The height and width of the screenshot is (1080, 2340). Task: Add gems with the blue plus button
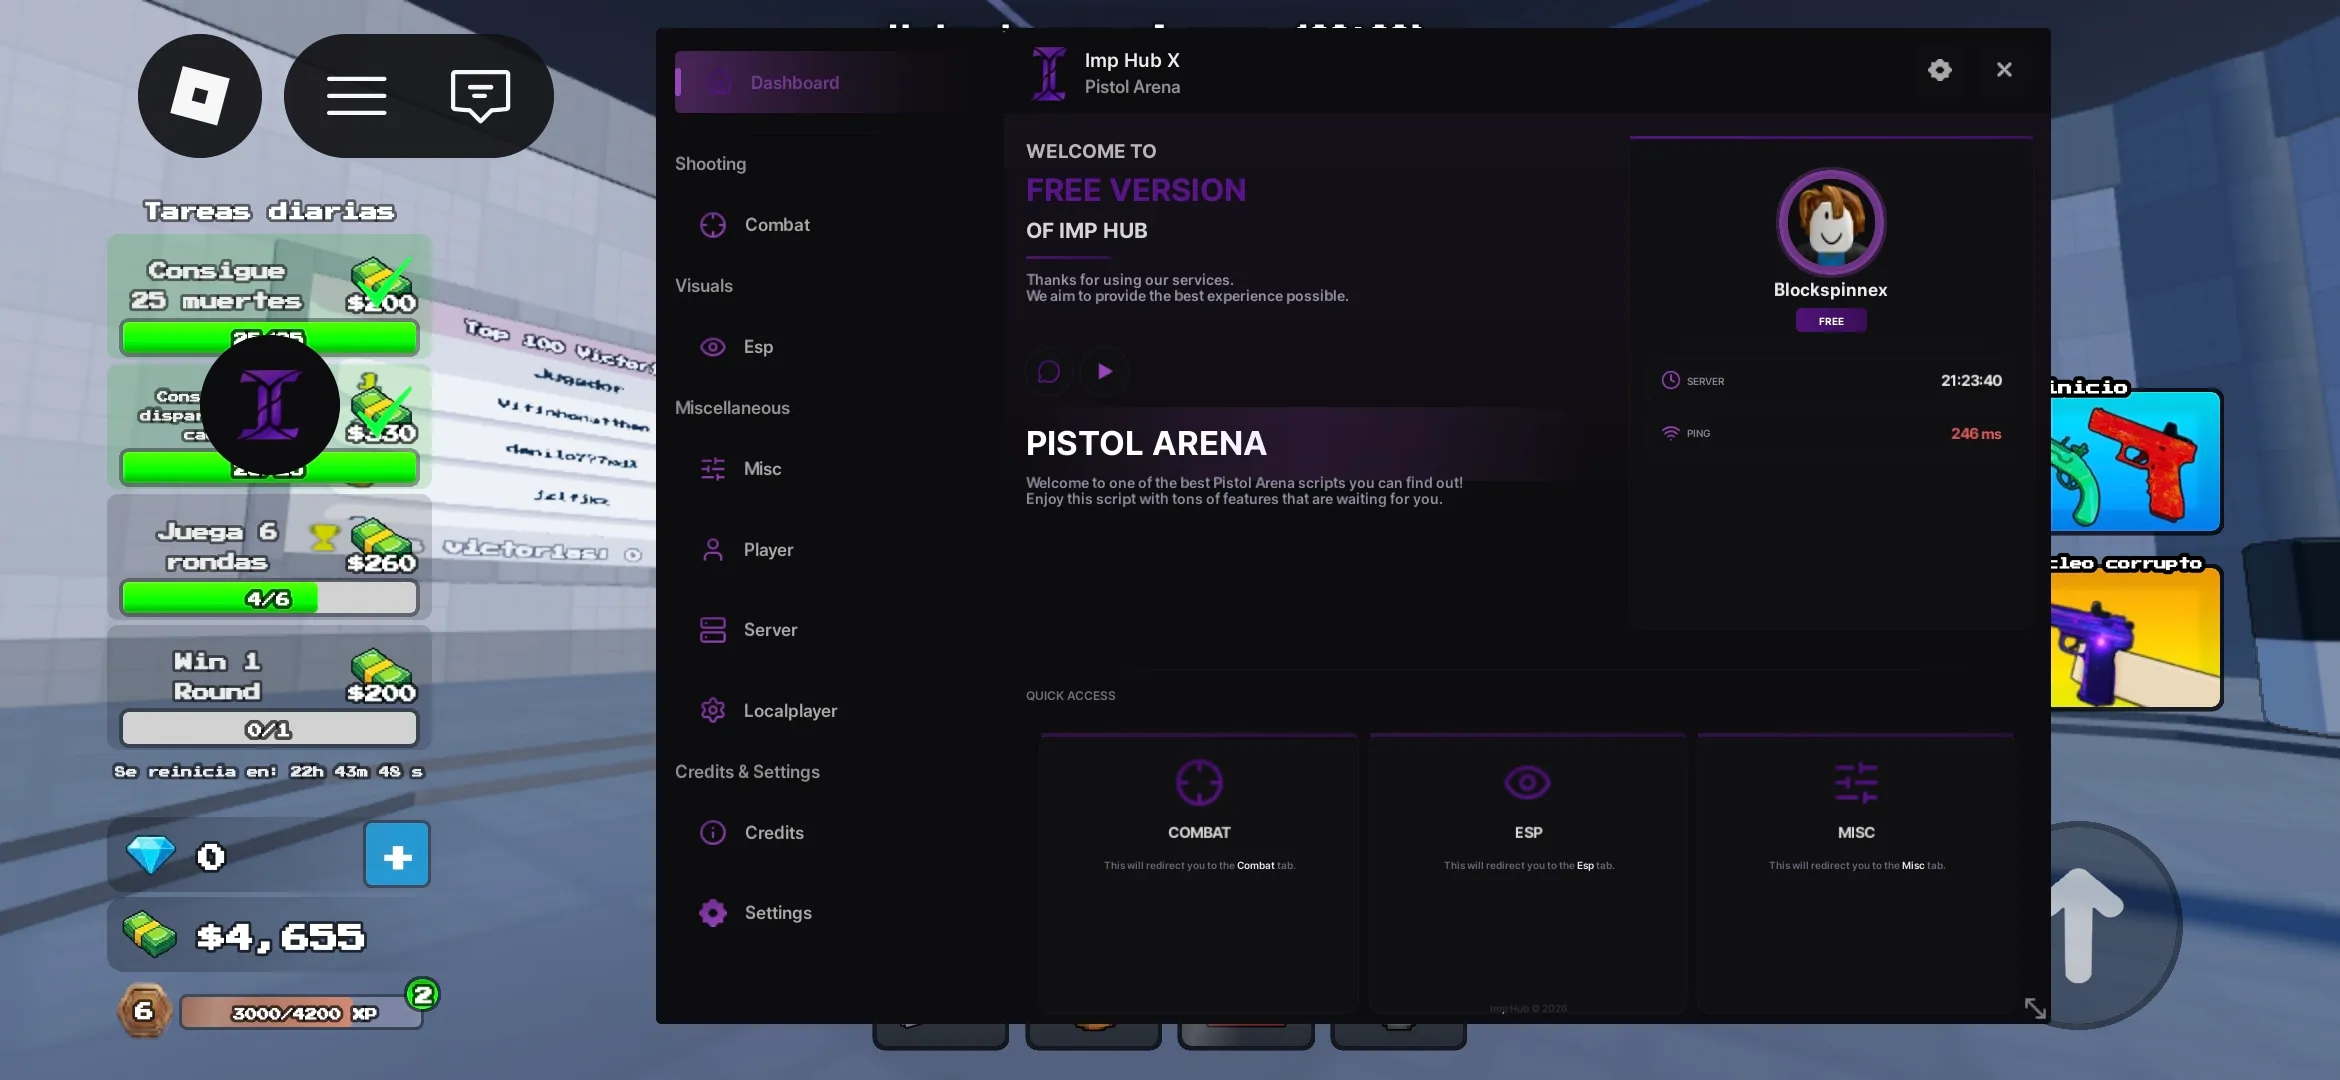pos(397,856)
